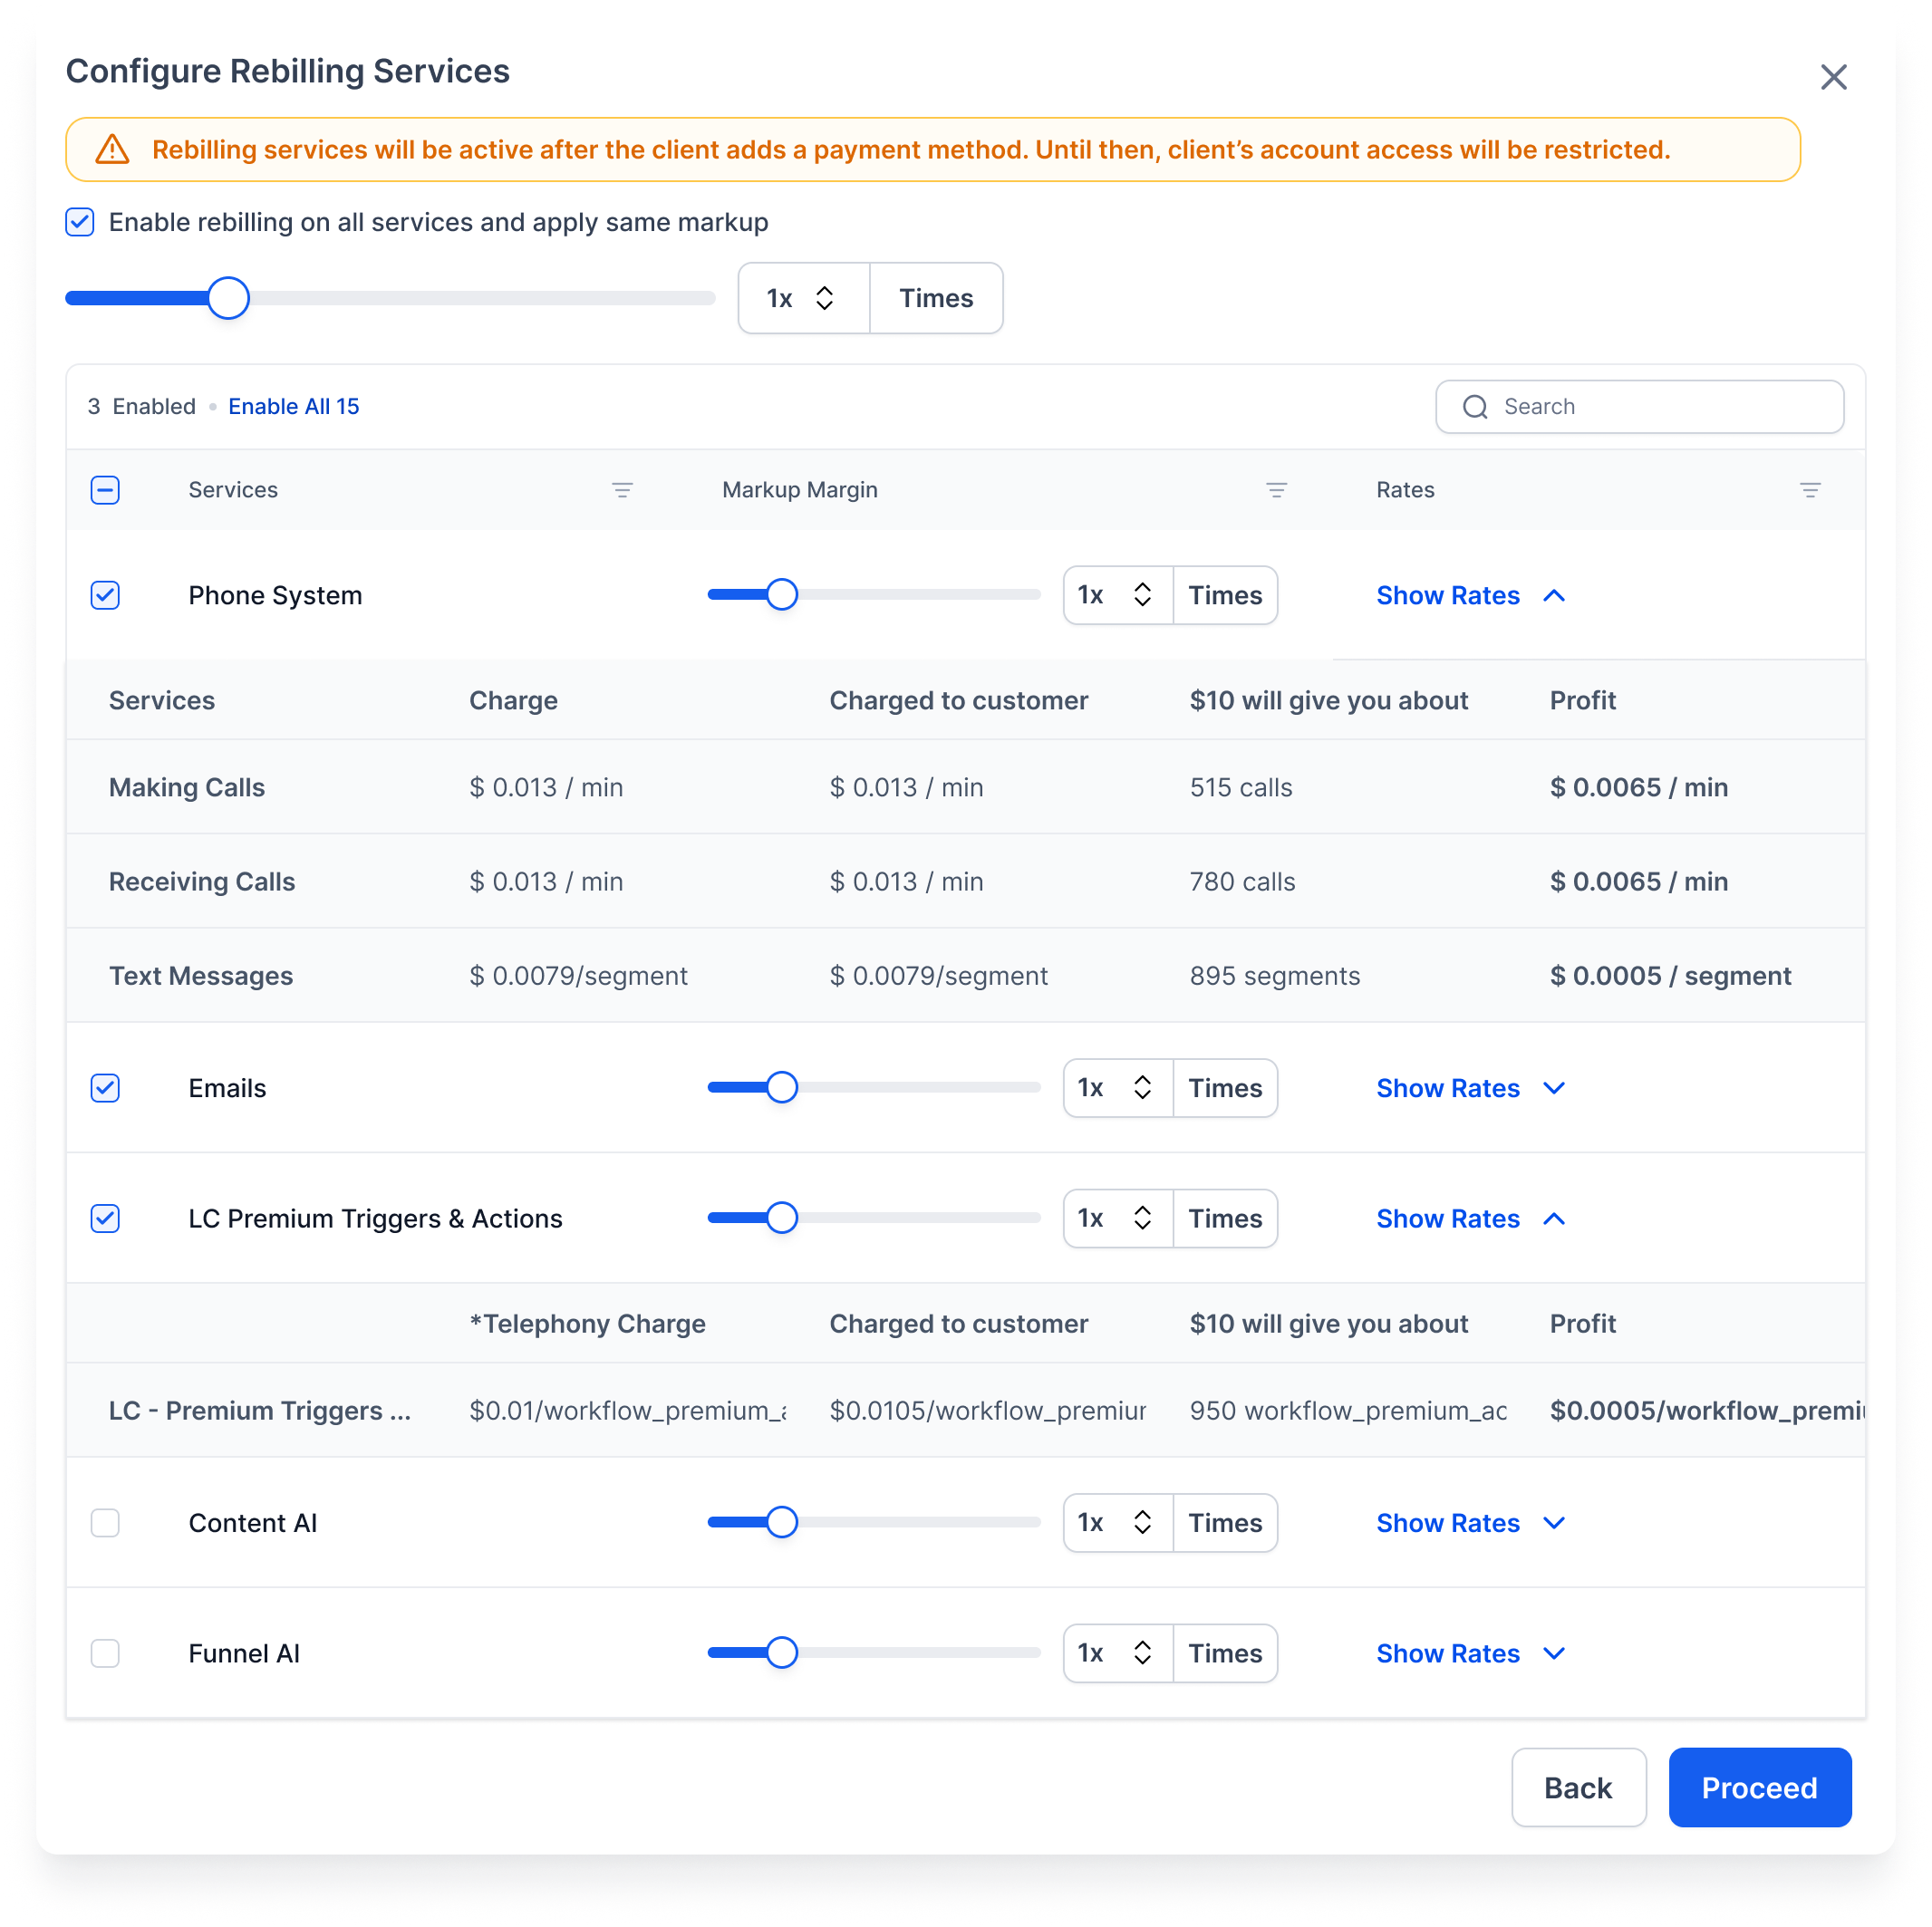
Task: Click the search magnifier icon
Action: point(1475,407)
